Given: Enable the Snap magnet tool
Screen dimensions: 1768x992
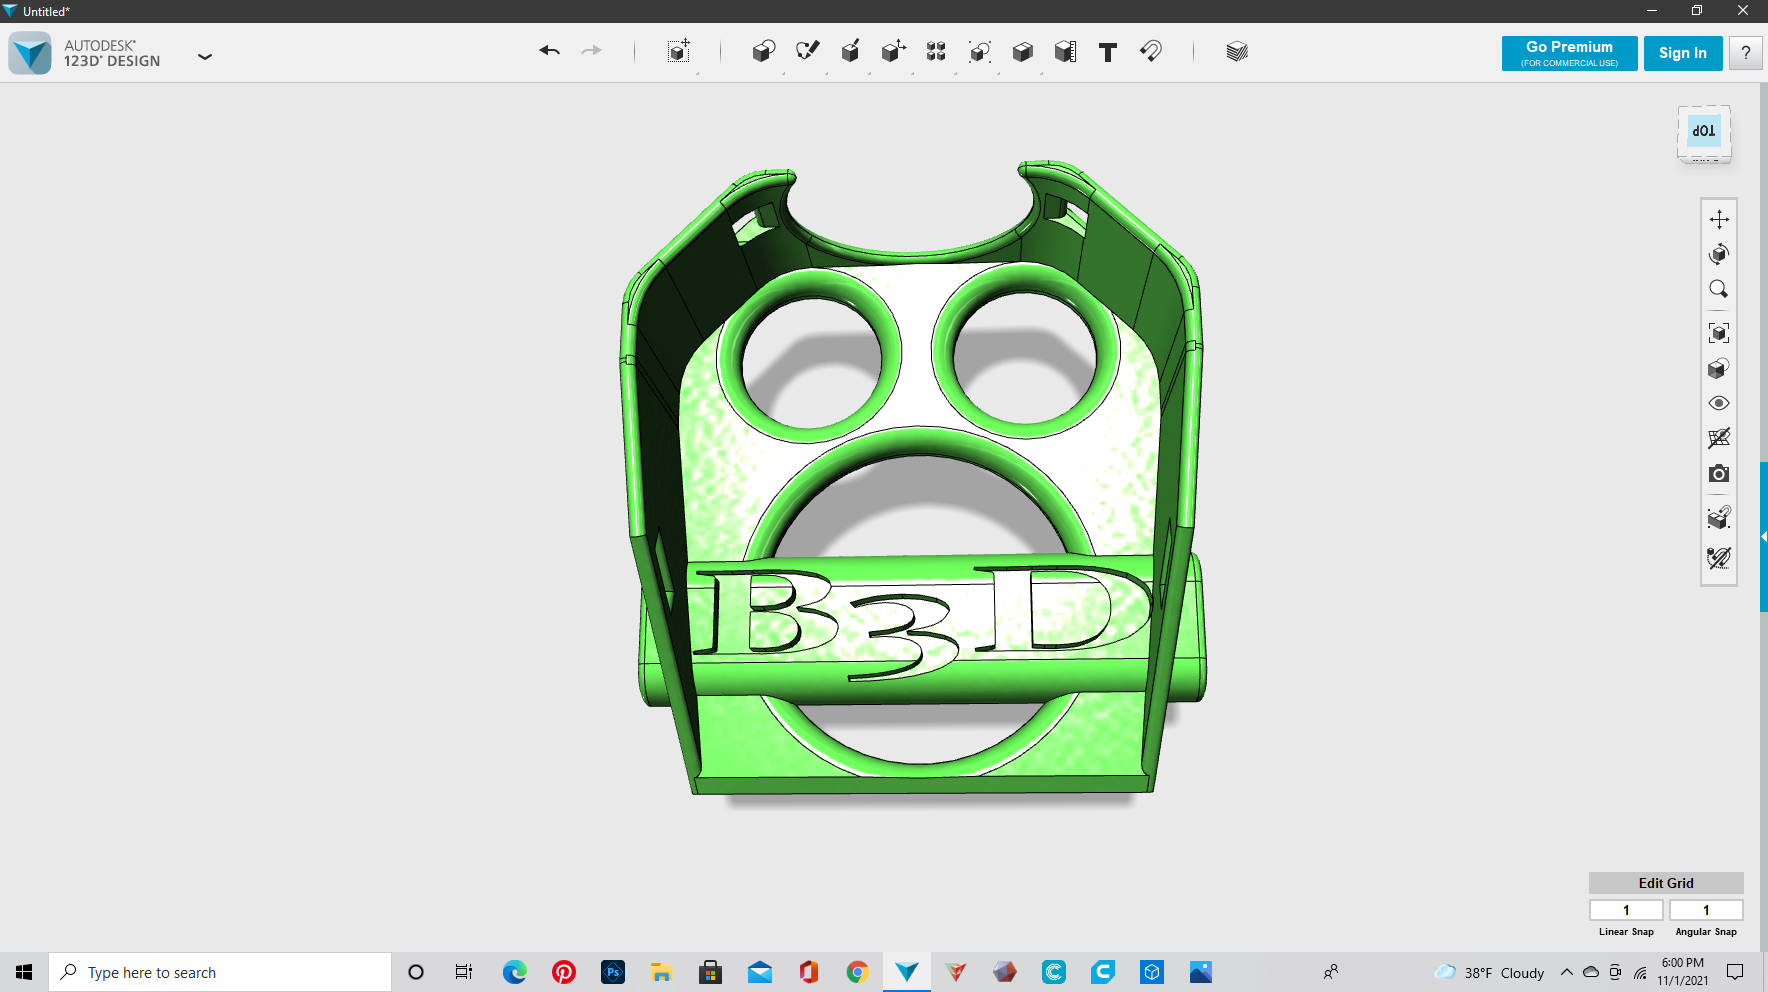Looking at the screenshot, I should pyautogui.click(x=1150, y=52).
